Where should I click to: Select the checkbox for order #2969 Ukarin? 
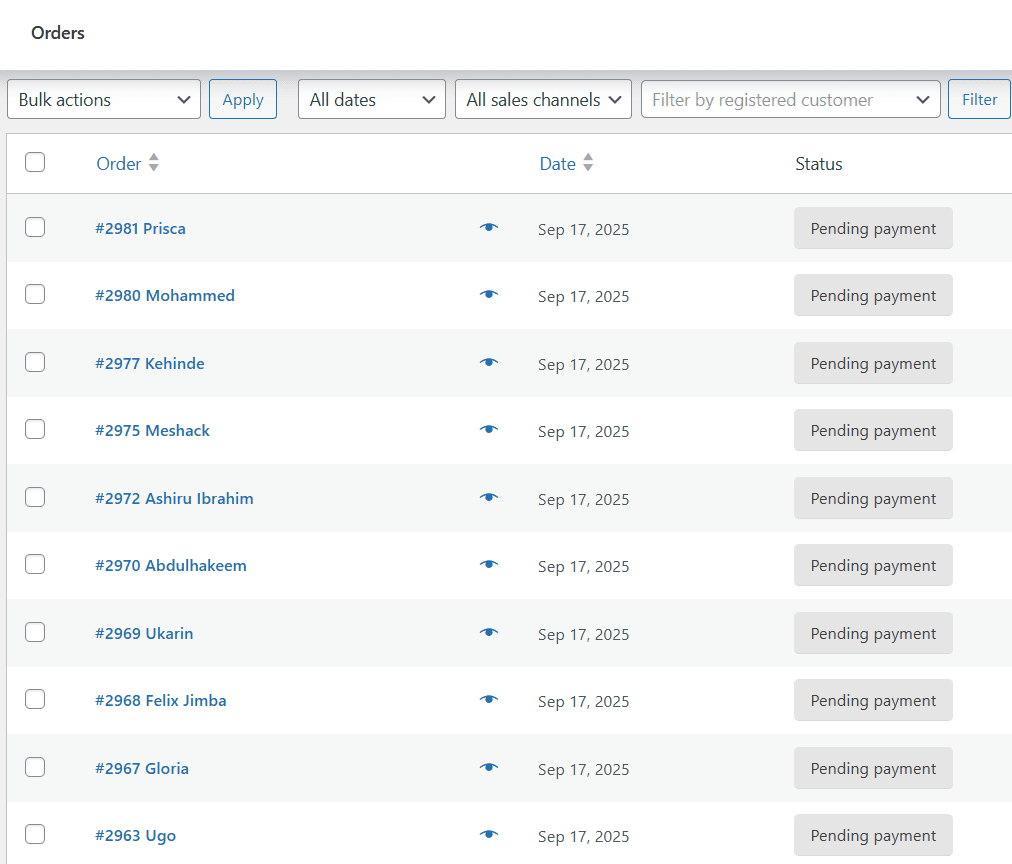(35, 632)
